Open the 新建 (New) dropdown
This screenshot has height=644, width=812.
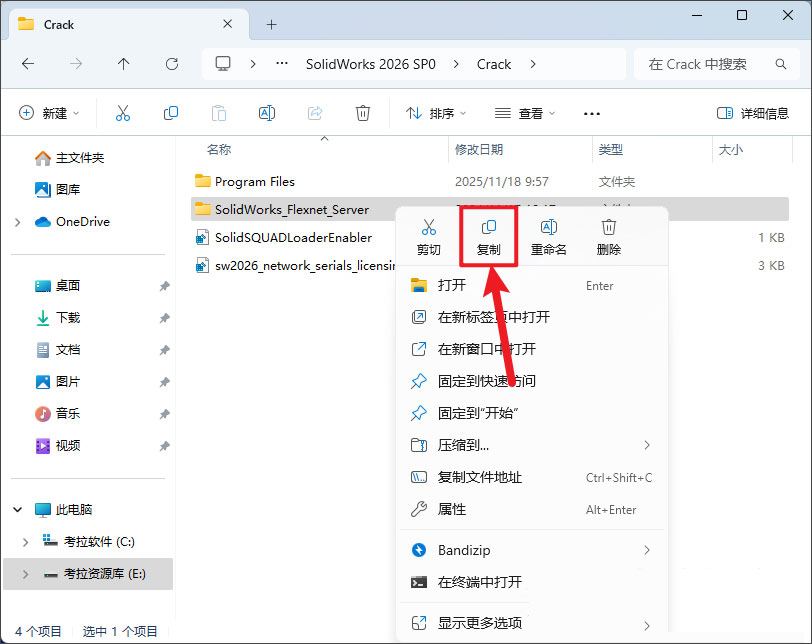(x=49, y=113)
